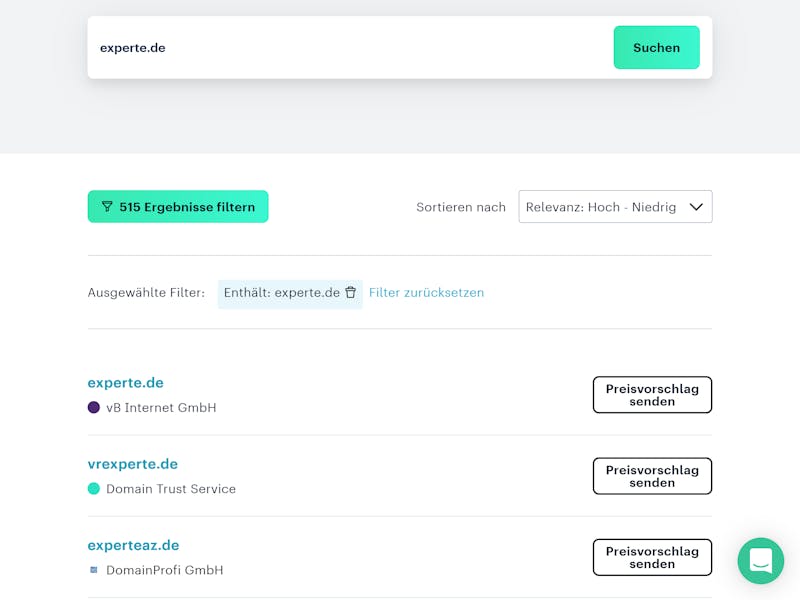The height and width of the screenshot is (600, 800).
Task: Click the DomainProfi GmbH seller logo icon
Action: click(x=94, y=570)
